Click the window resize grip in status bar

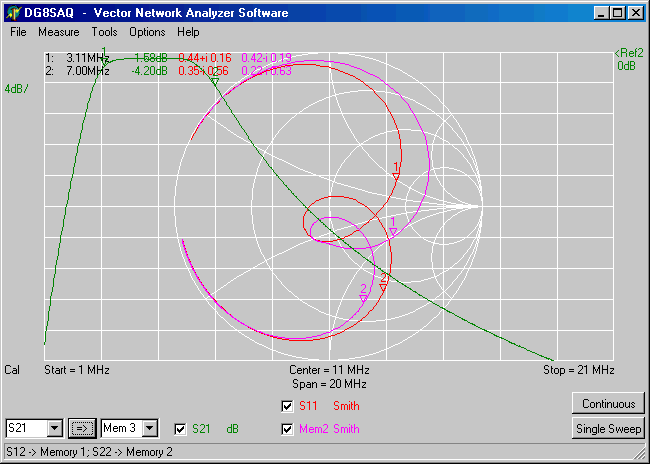[641, 454]
